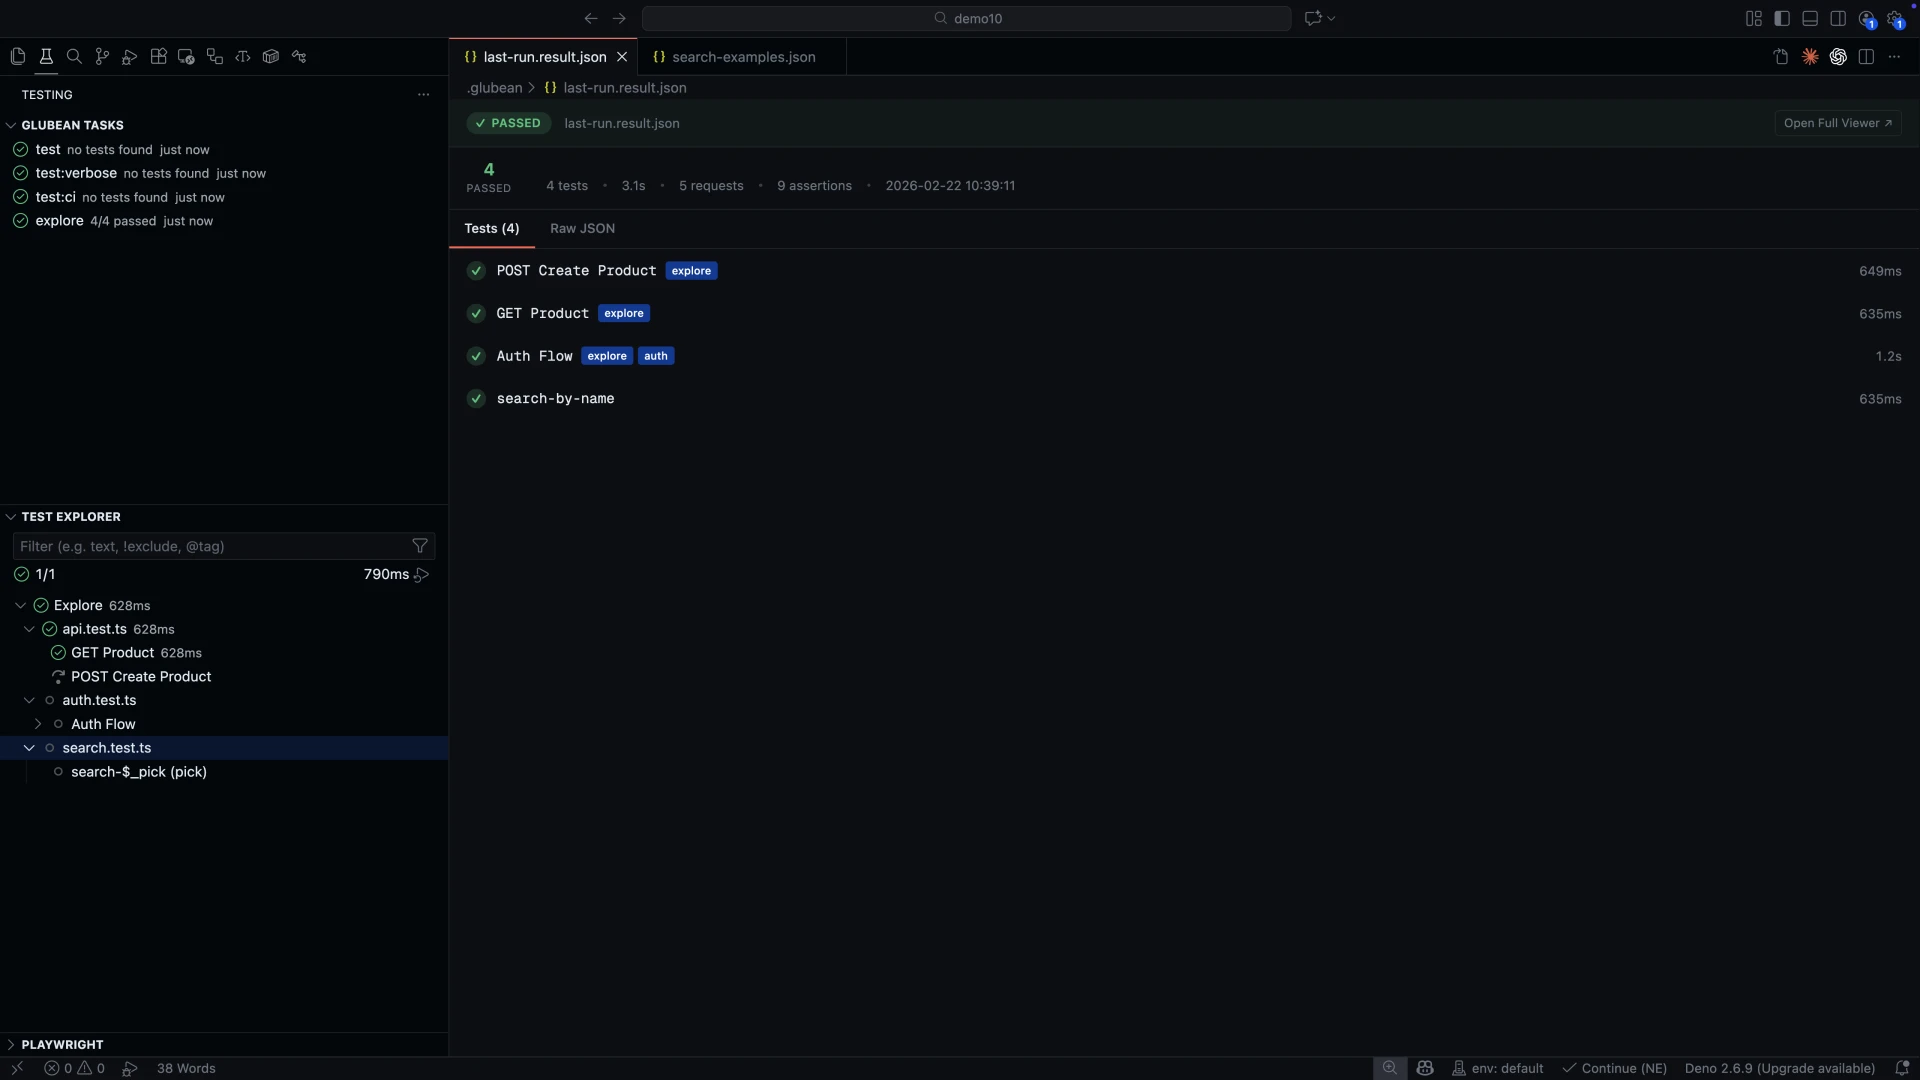Open Settings gear with notification badge
The height and width of the screenshot is (1080, 1920).
point(1896,19)
